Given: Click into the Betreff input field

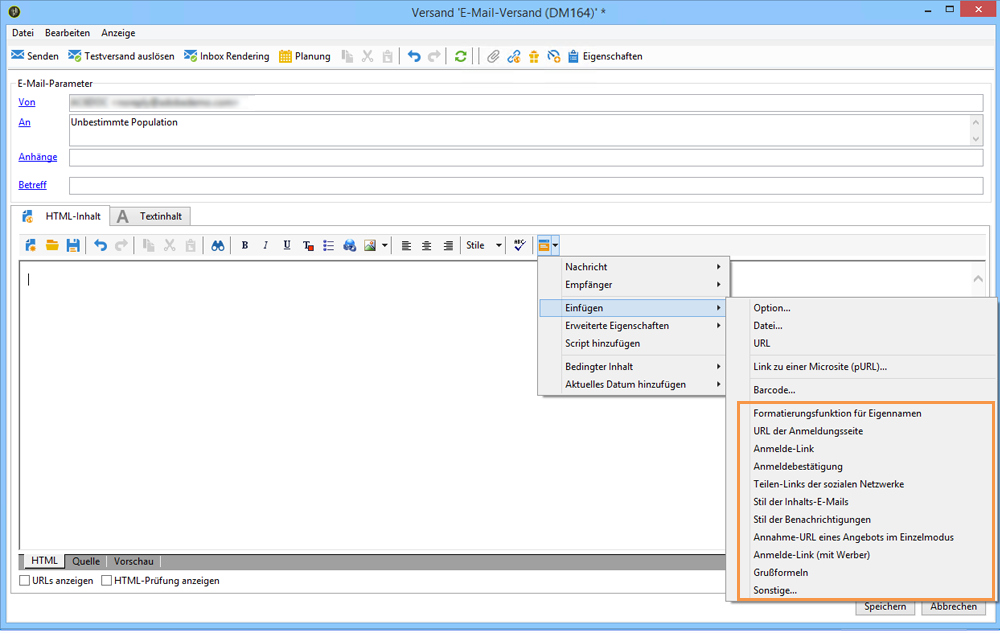Looking at the screenshot, I should click(525, 186).
